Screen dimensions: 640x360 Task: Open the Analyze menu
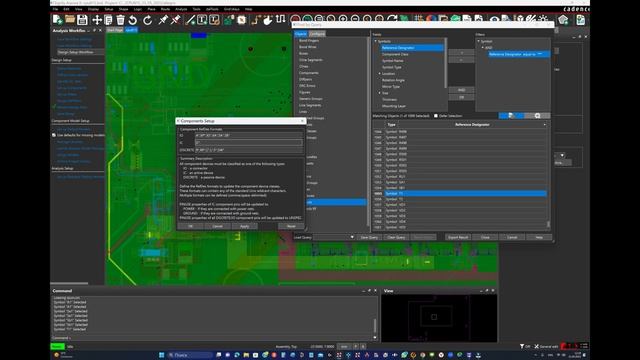point(181,9)
